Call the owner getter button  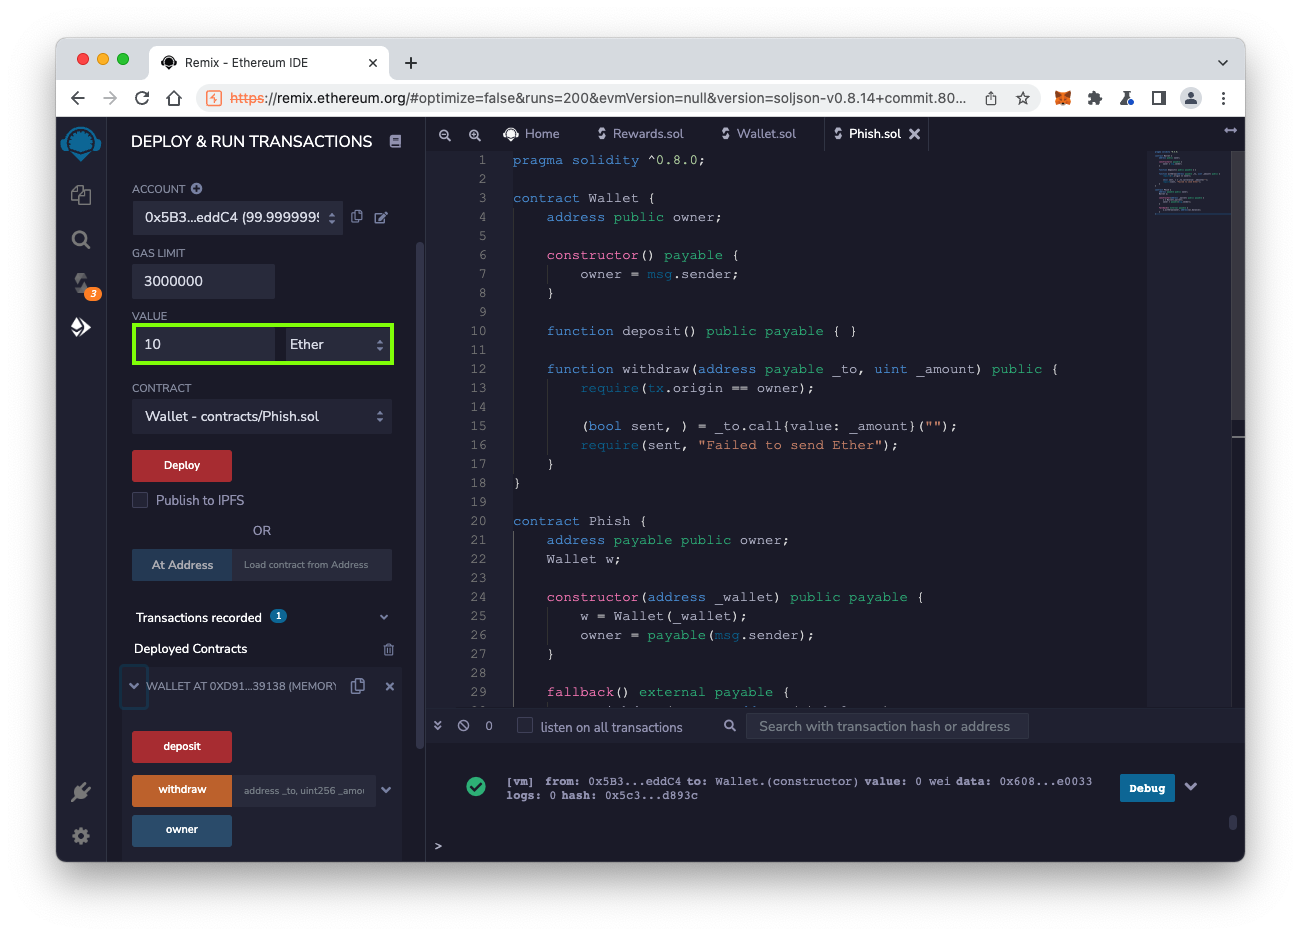182,830
